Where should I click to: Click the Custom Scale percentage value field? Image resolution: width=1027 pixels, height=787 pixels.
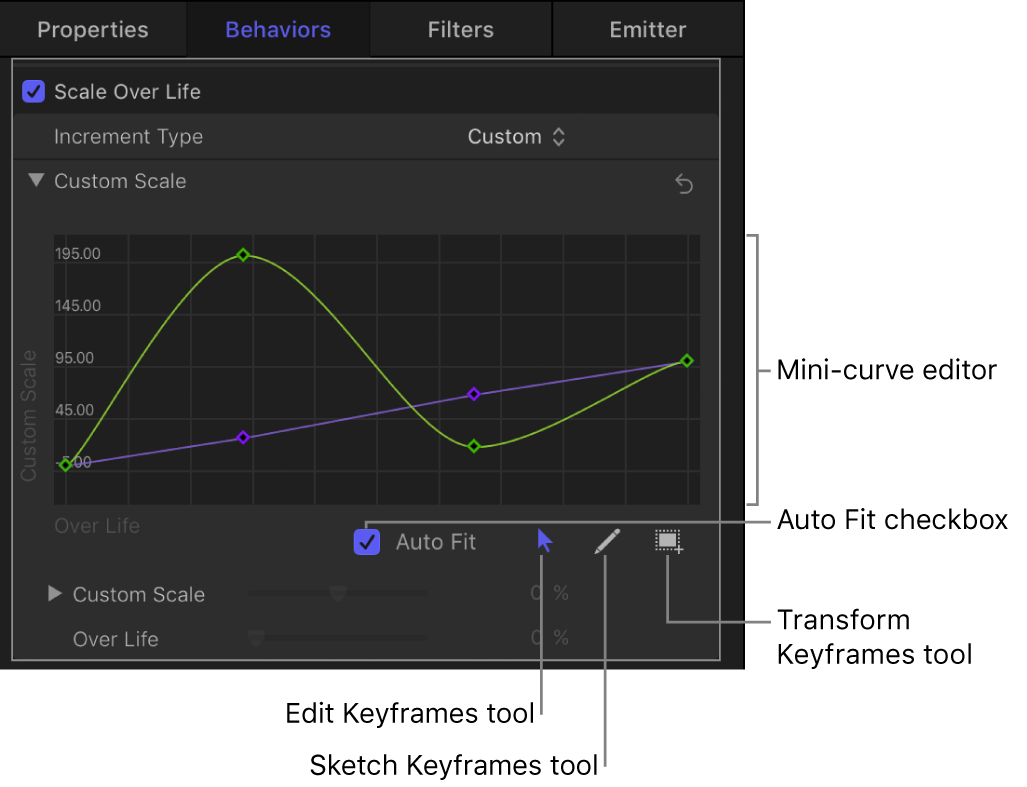point(537,594)
